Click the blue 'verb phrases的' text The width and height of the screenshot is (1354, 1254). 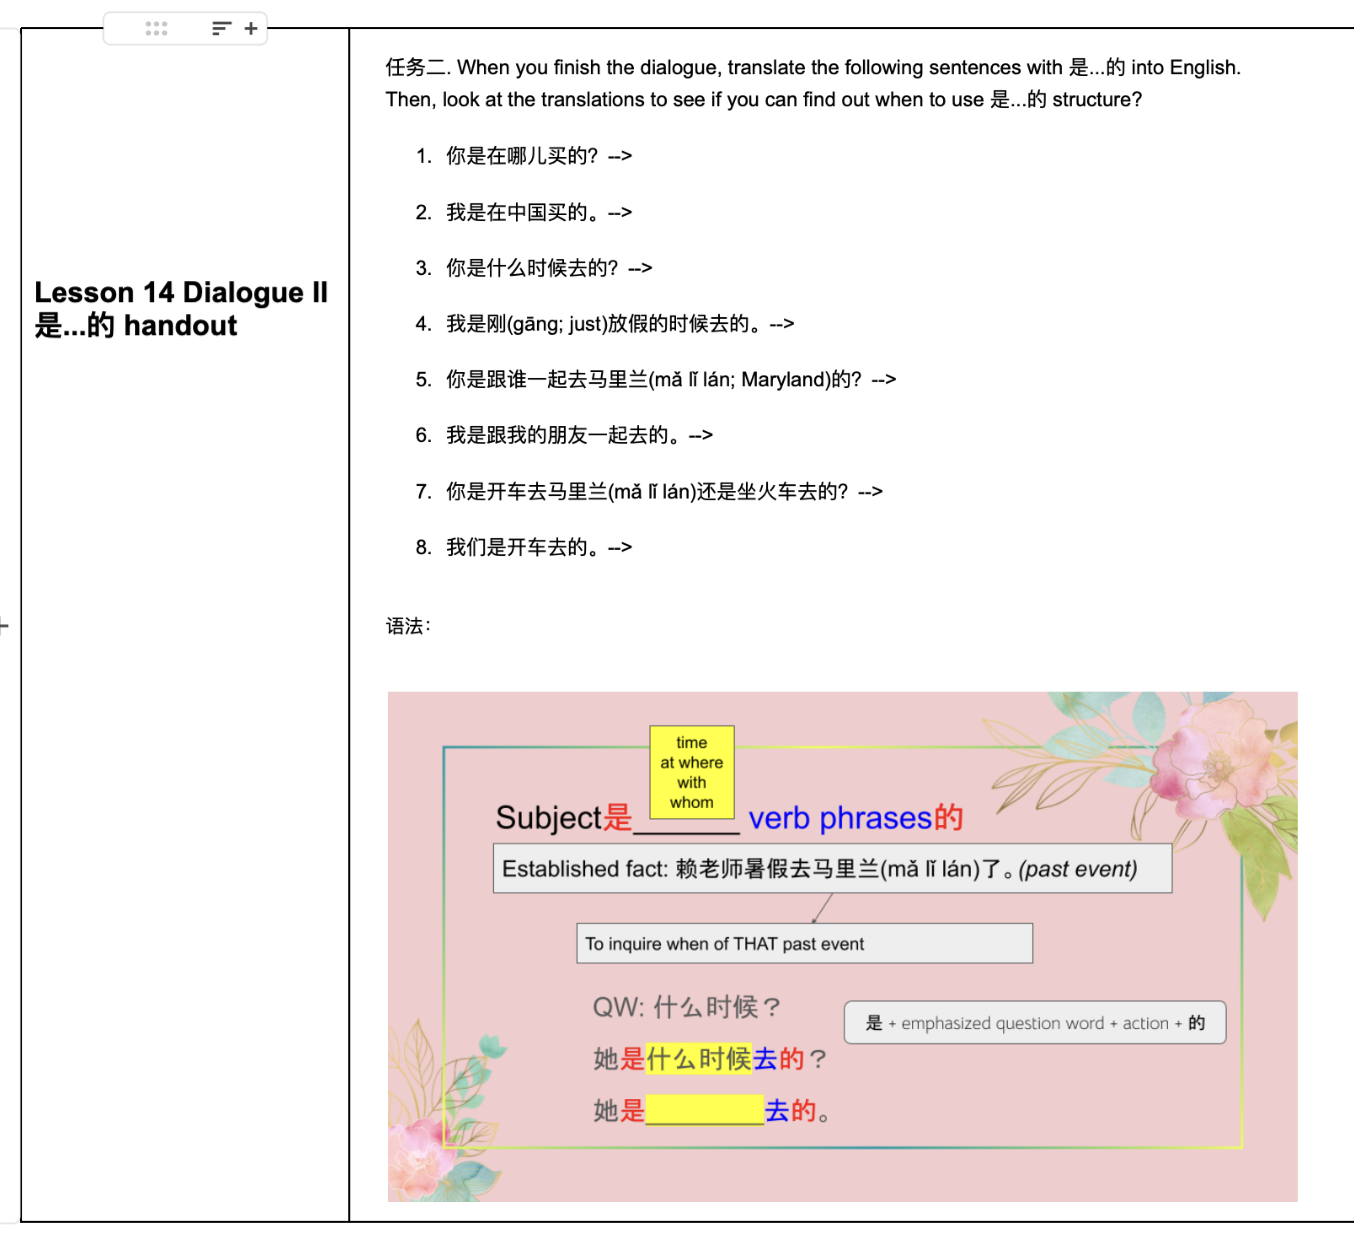click(856, 818)
